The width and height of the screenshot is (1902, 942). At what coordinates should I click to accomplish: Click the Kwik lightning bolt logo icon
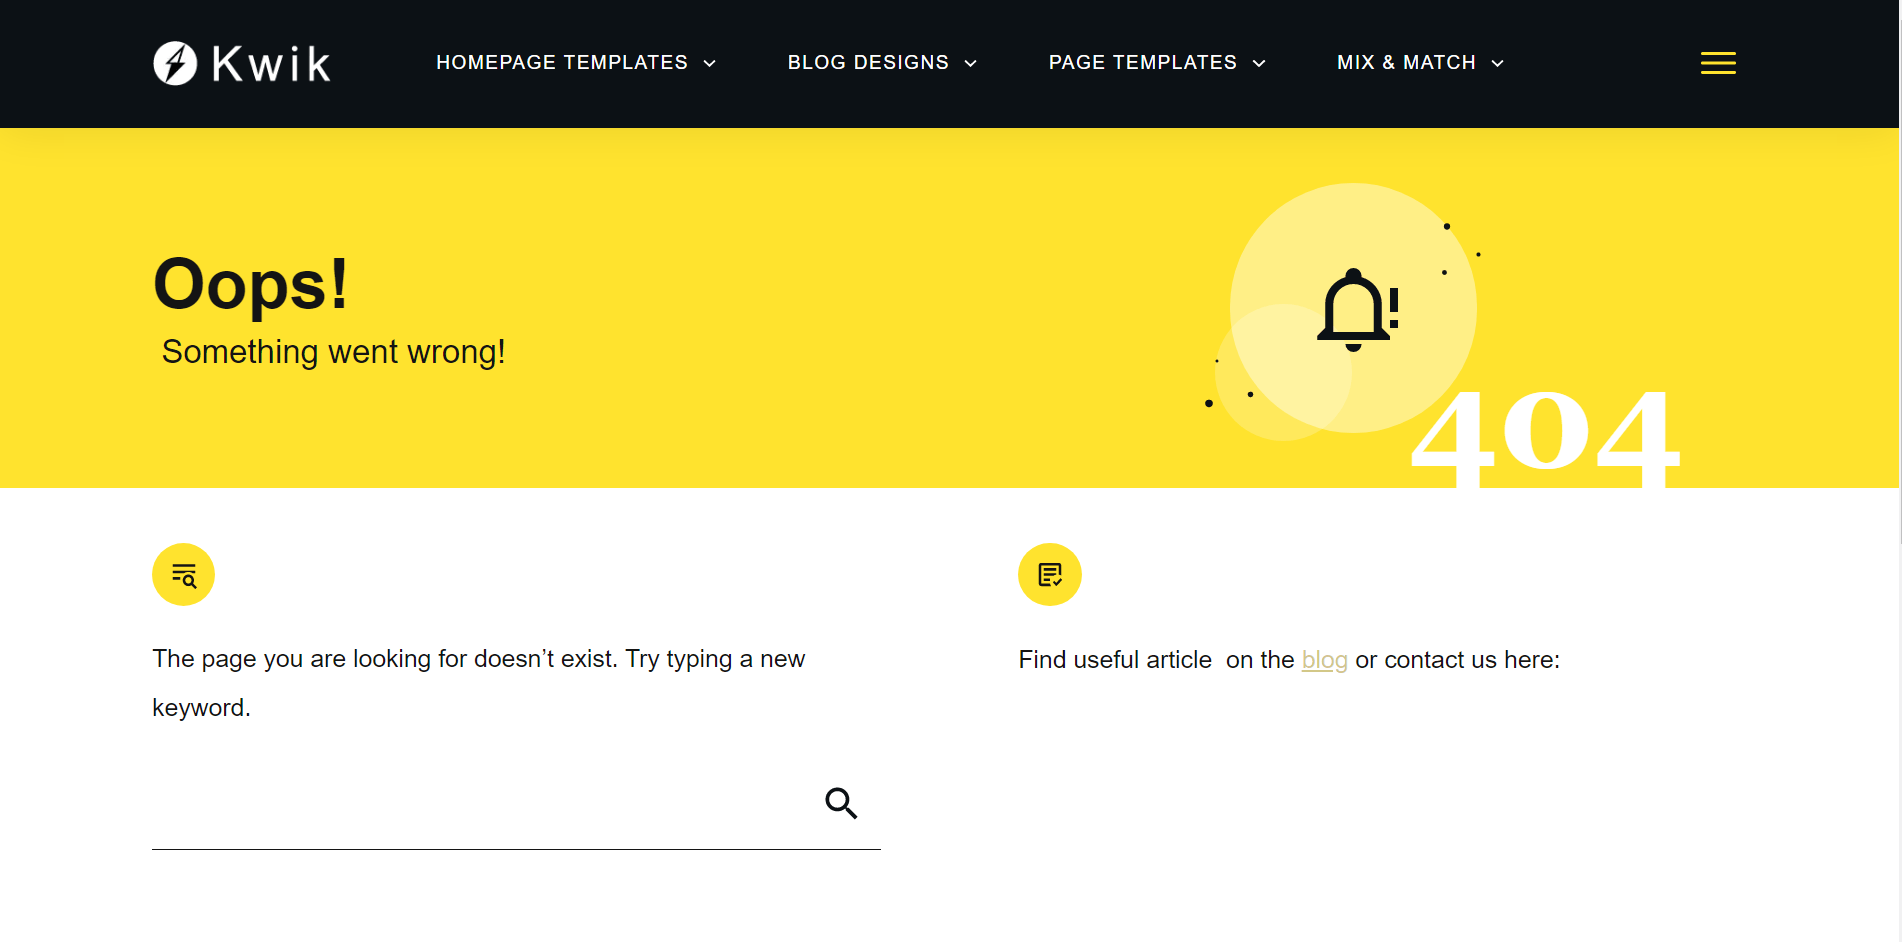coord(175,63)
